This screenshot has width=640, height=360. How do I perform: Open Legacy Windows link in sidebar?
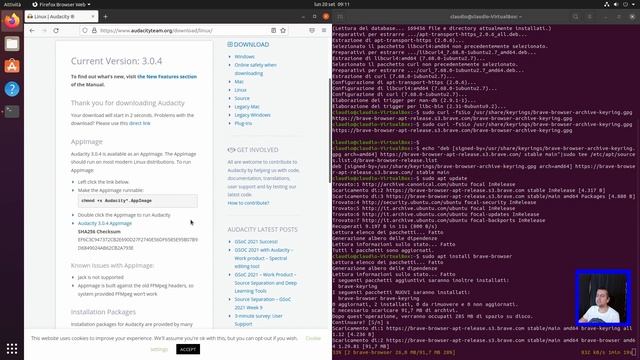point(252,115)
